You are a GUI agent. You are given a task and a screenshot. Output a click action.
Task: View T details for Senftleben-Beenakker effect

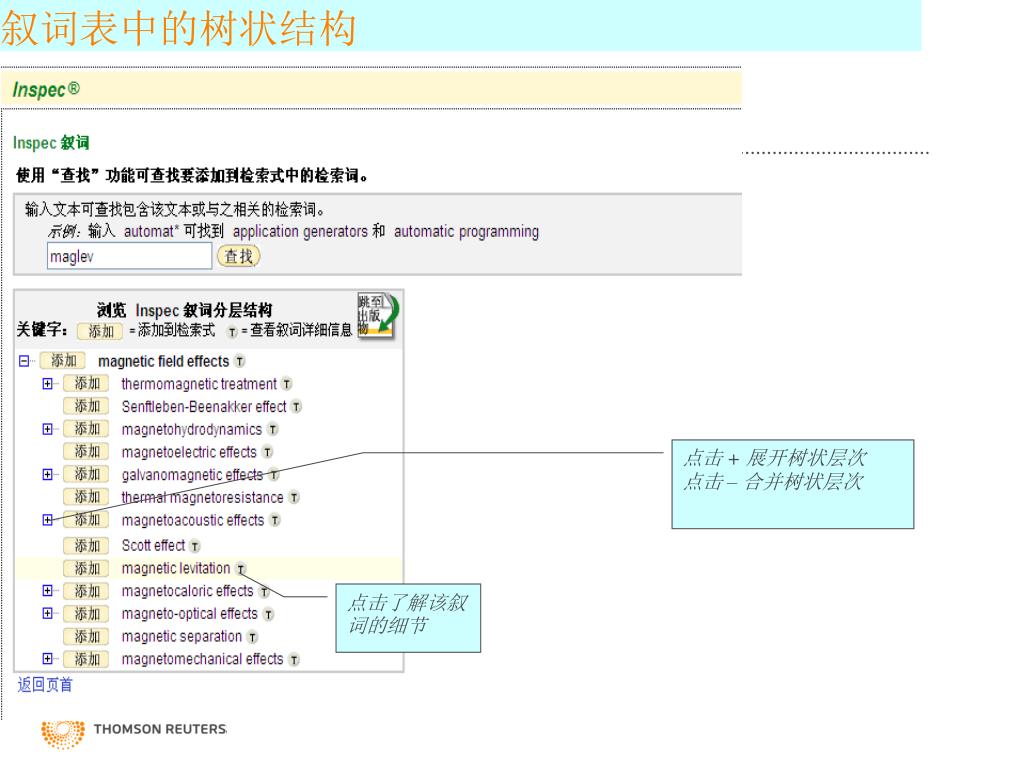(x=296, y=407)
